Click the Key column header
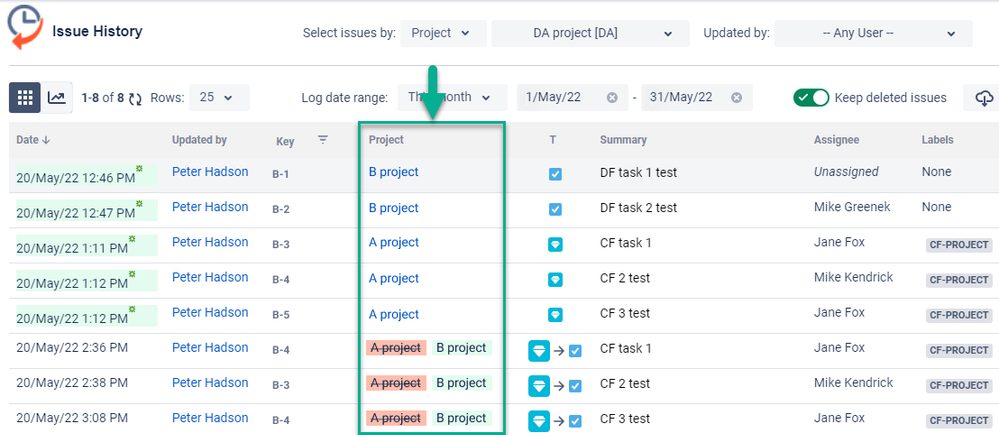Viewport: 999px width, 435px height. coord(285,141)
